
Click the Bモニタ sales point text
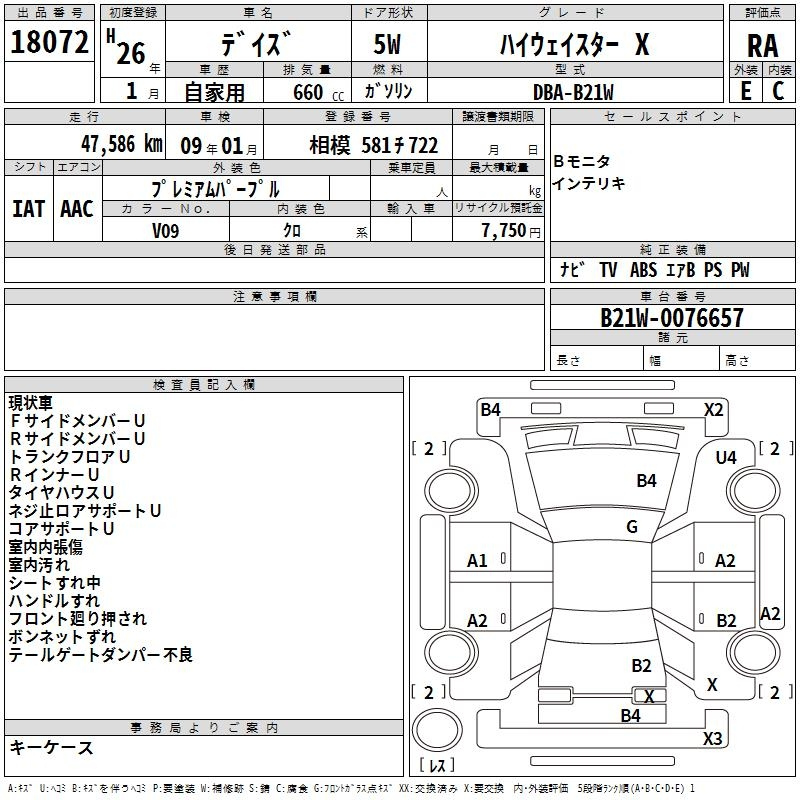point(581,162)
